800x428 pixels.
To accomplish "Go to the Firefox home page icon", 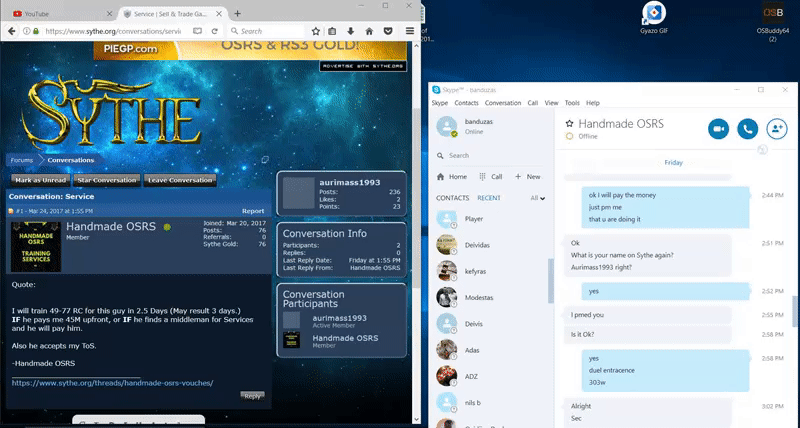I will [x=369, y=31].
